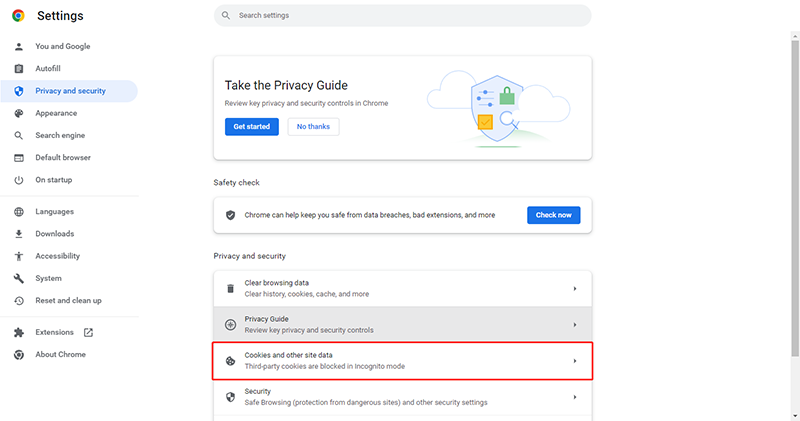
Task: Click the Appearance palette icon
Action: 19,113
